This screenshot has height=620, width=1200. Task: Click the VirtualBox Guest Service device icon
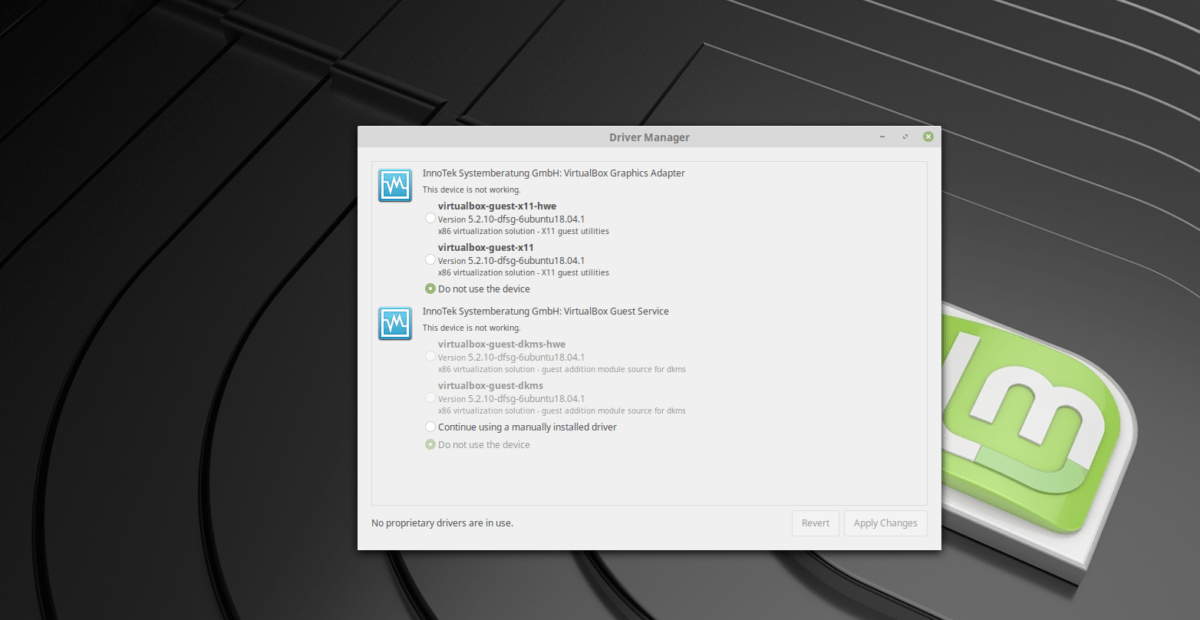(395, 323)
